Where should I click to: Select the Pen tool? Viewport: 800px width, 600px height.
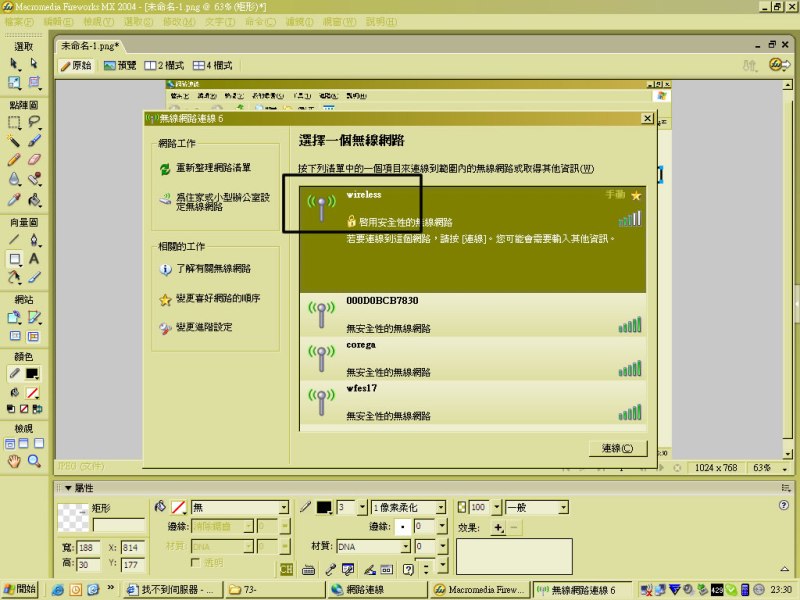(x=34, y=239)
